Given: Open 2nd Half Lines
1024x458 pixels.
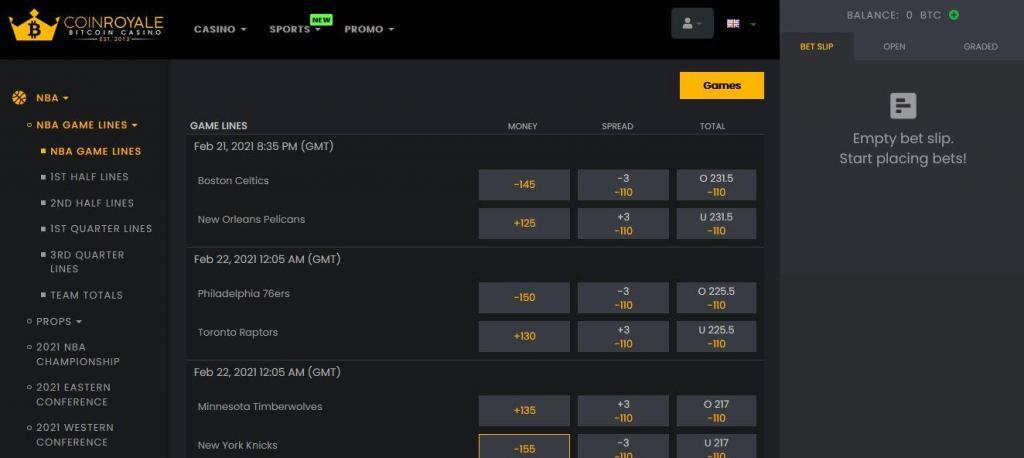Looking at the screenshot, I should [92, 203].
